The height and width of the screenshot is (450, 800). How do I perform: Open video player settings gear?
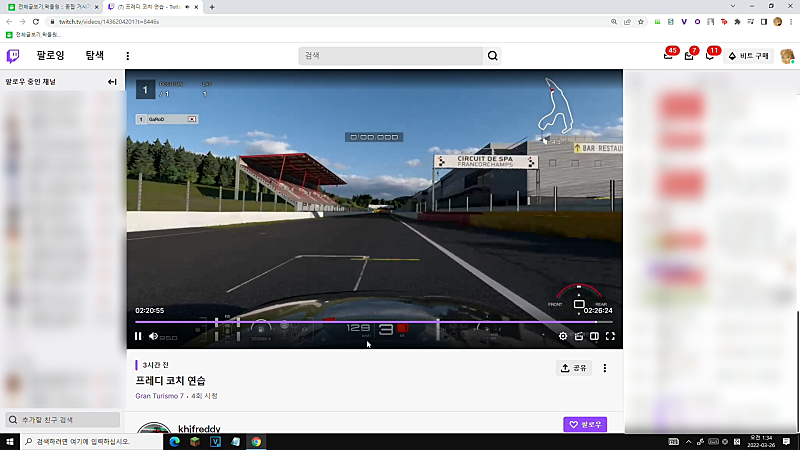pyautogui.click(x=563, y=336)
